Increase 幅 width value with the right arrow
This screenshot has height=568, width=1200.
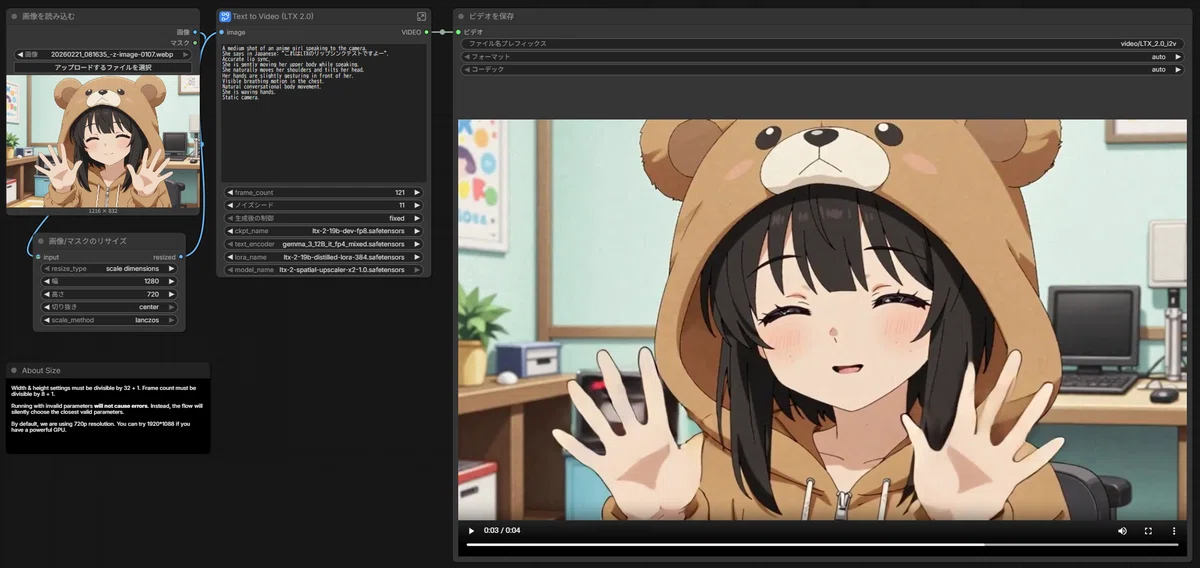click(172, 282)
